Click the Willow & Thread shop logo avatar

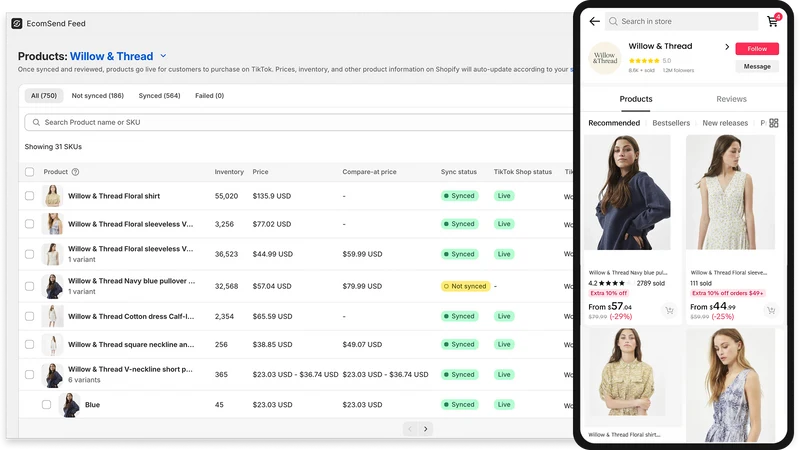tap(605, 58)
